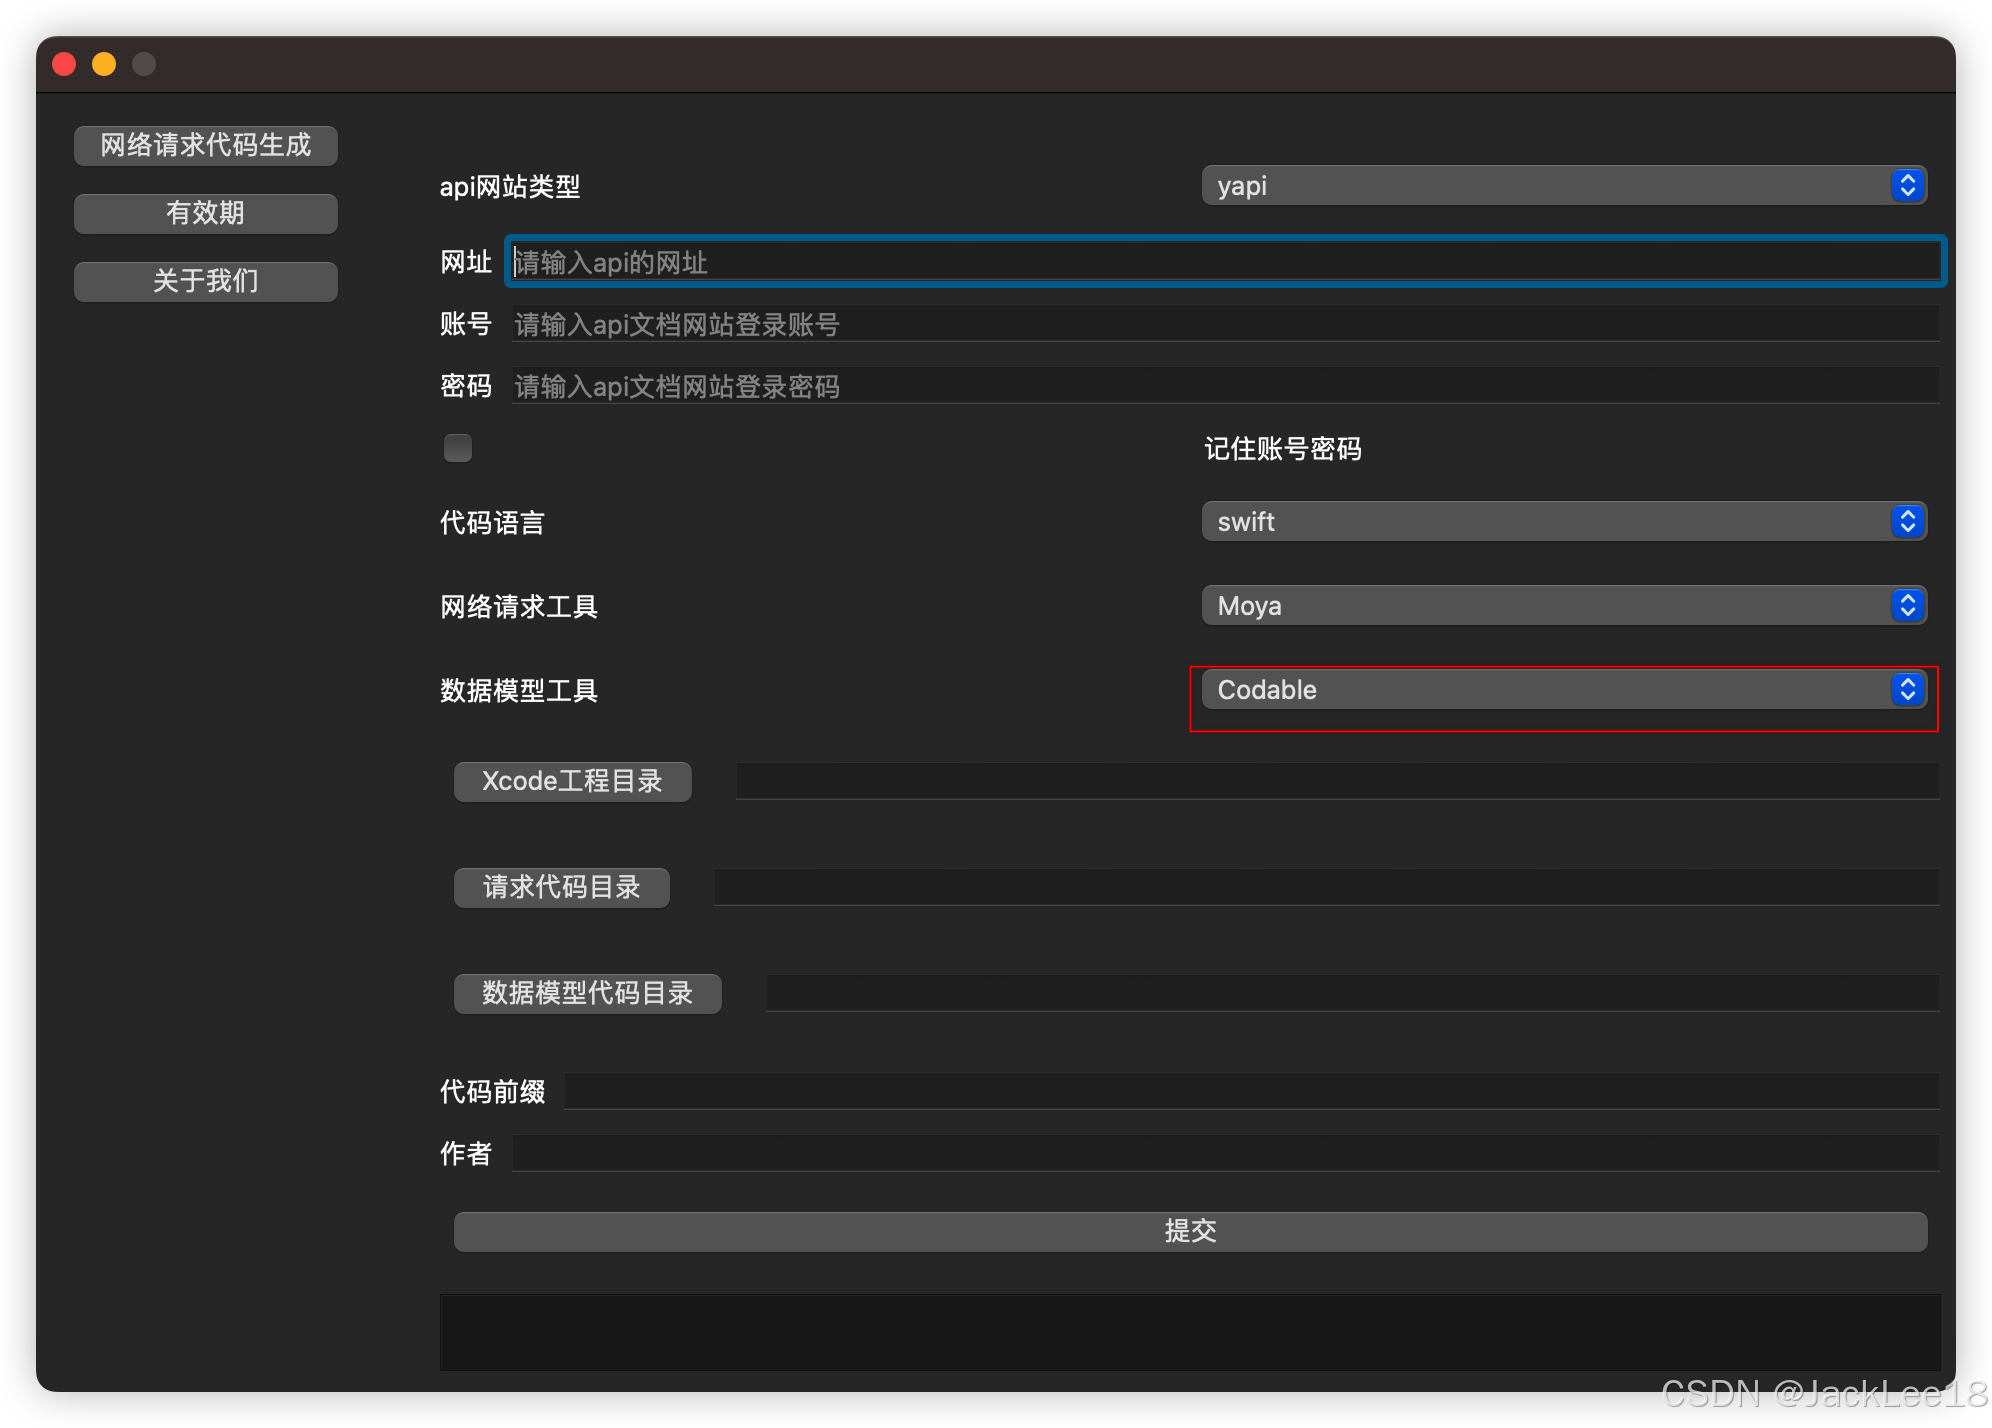Click the 请求代码目录 button

pos(561,887)
